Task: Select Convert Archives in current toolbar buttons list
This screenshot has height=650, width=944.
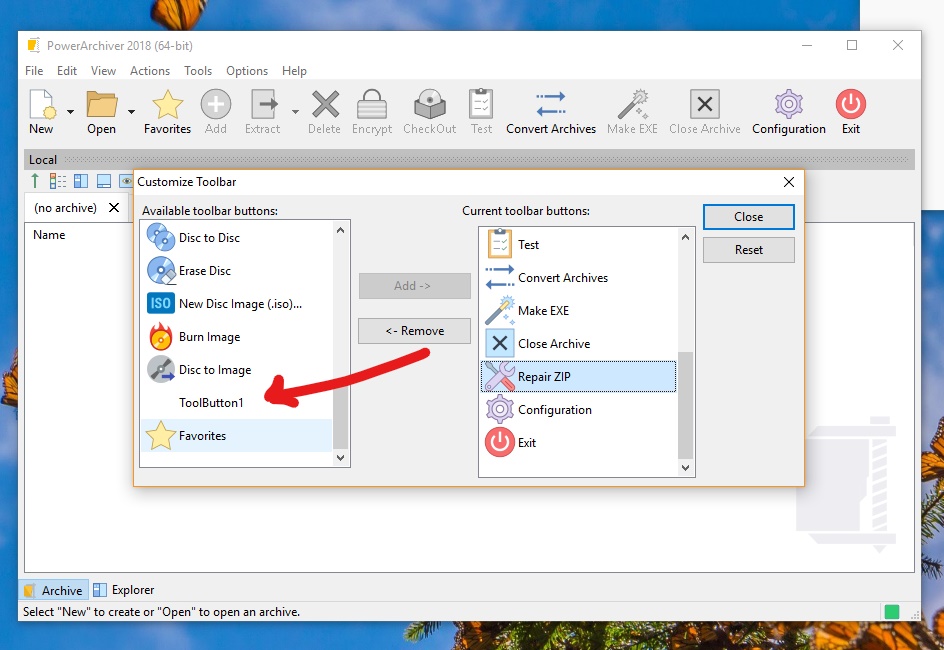Action: [579, 278]
